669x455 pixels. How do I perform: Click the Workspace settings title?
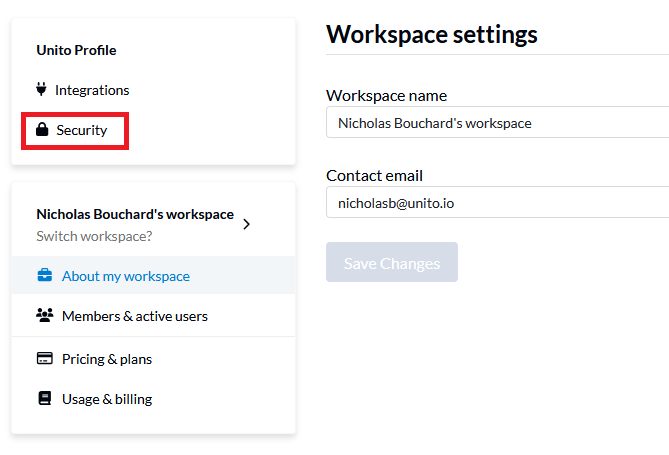coord(432,35)
